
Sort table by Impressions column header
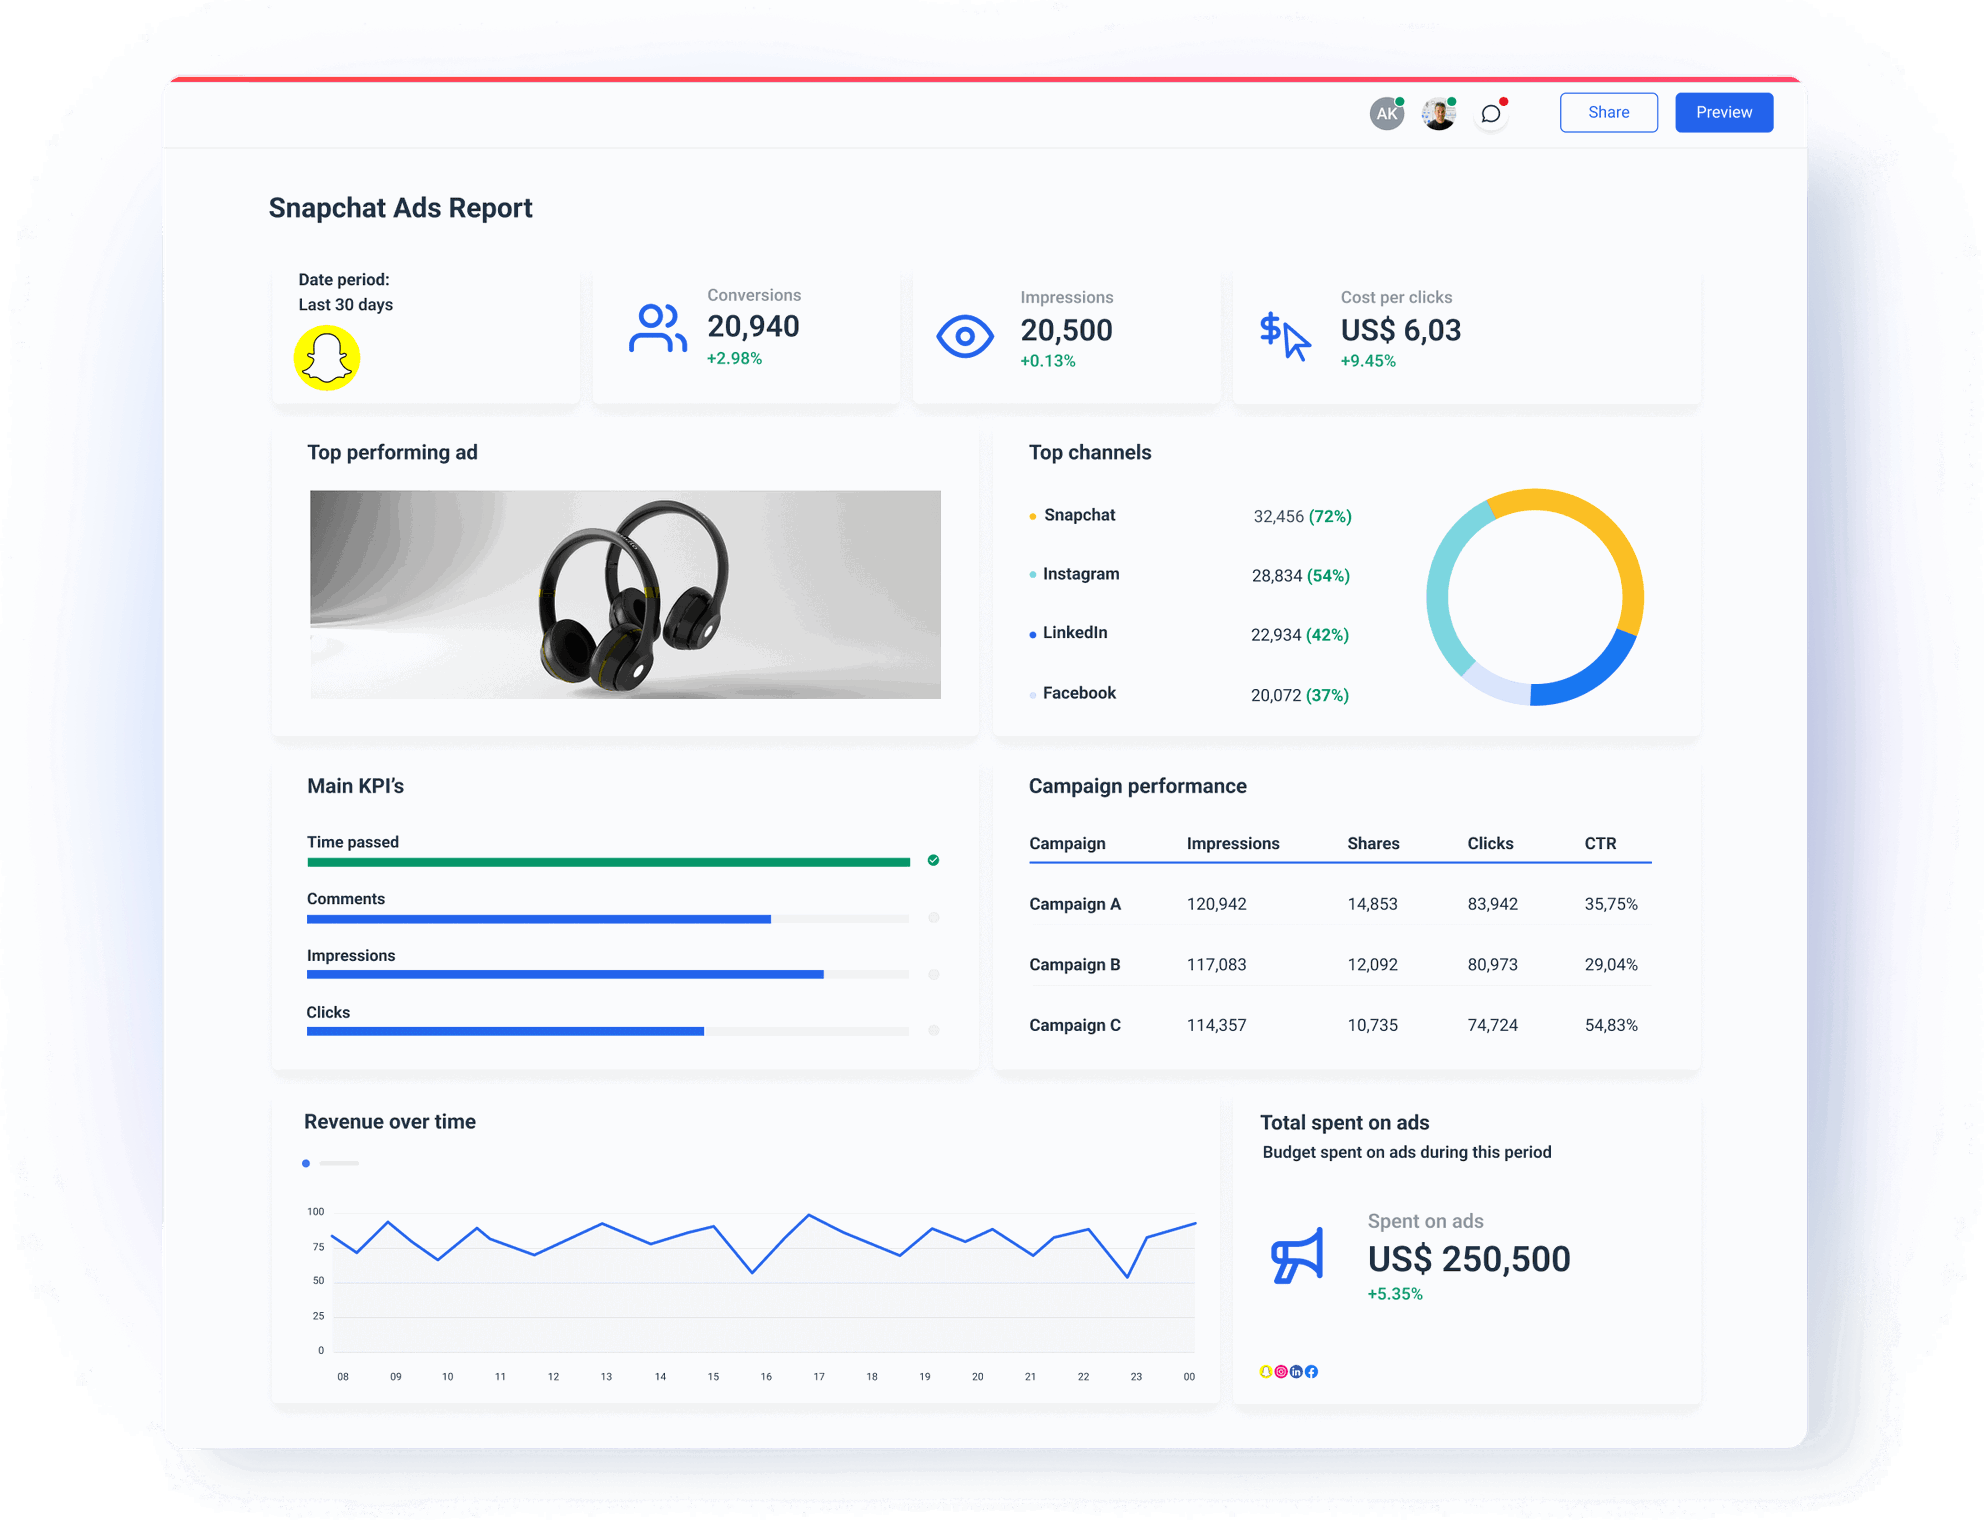click(x=1232, y=843)
